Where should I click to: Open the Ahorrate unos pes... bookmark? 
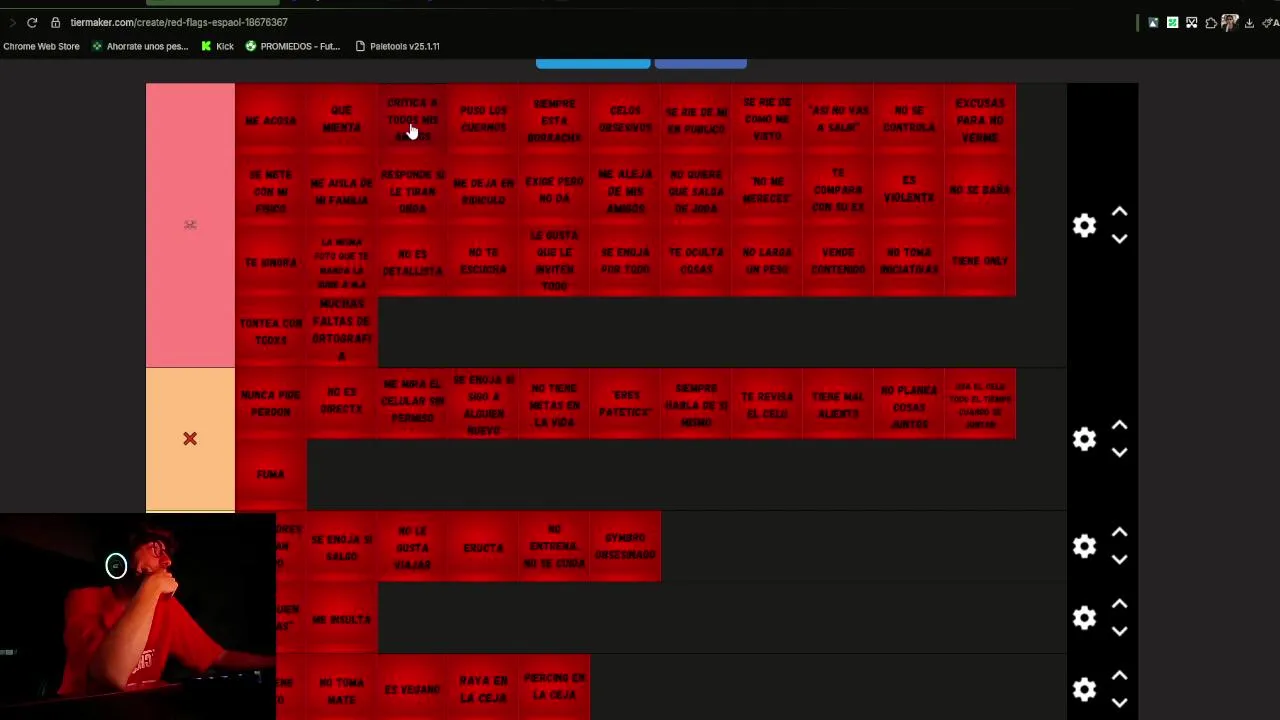[x=140, y=46]
